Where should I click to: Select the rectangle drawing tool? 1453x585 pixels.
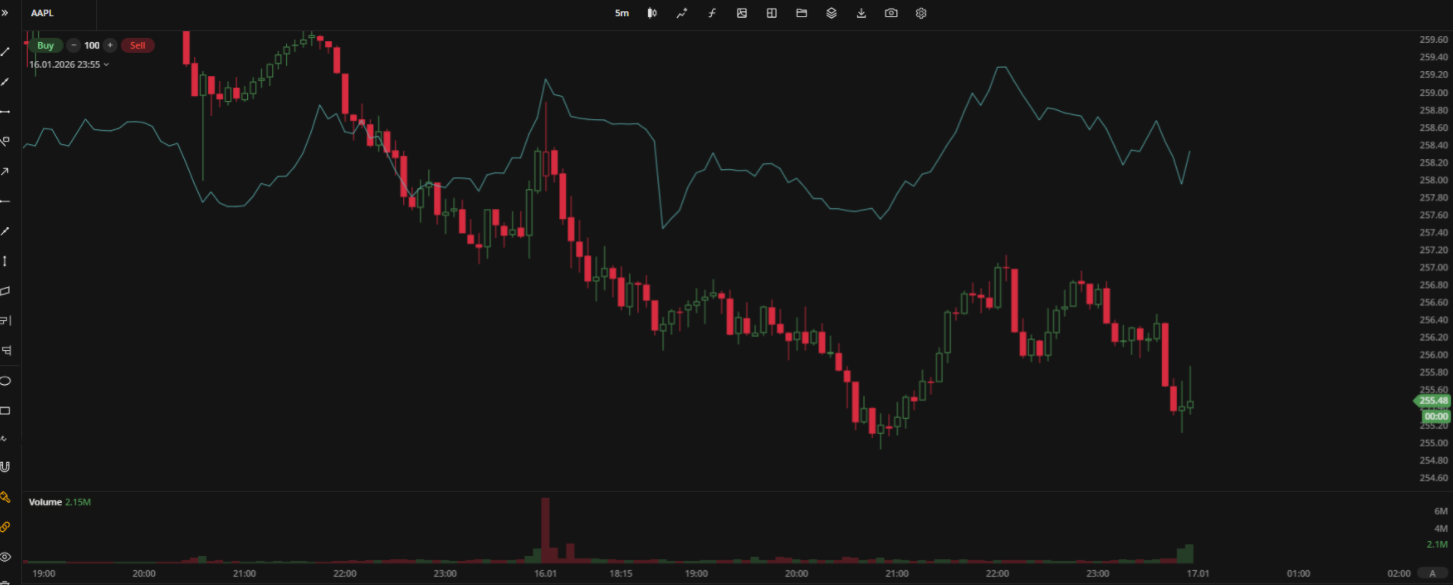tap(5, 411)
